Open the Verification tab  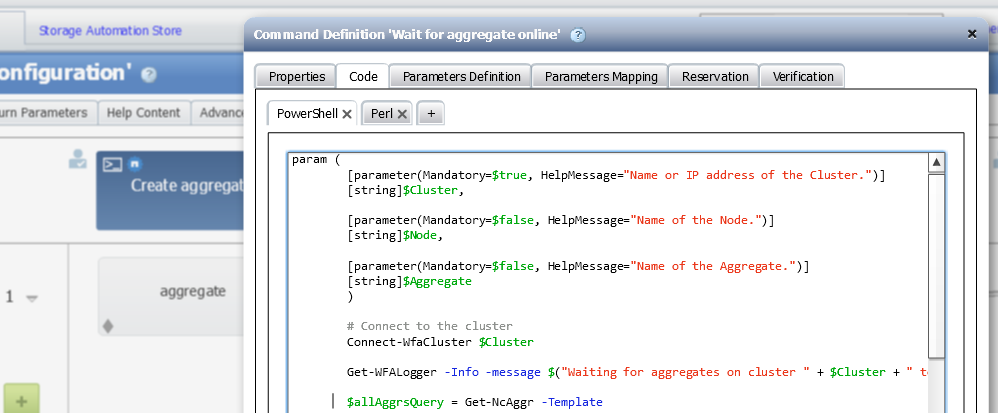click(x=803, y=76)
